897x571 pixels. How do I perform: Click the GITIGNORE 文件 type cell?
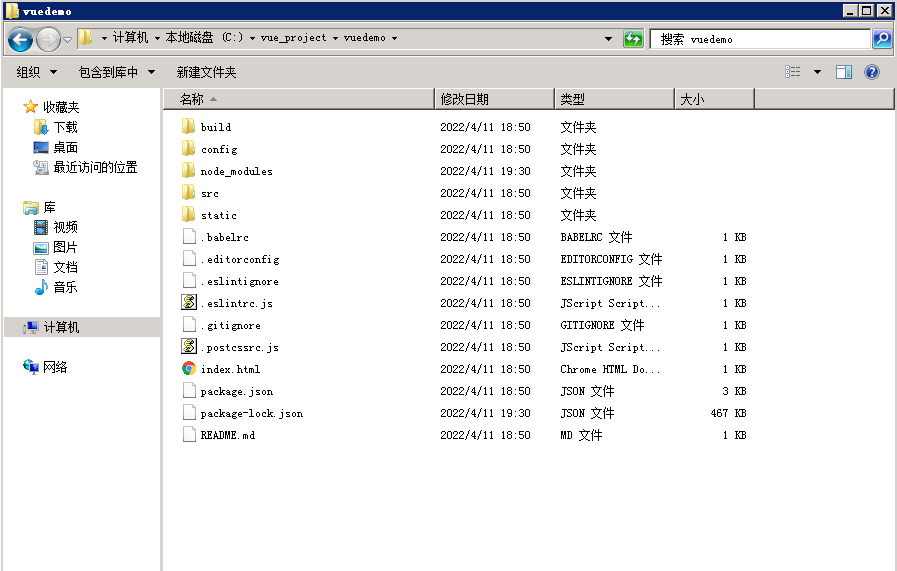pyautogui.click(x=602, y=325)
